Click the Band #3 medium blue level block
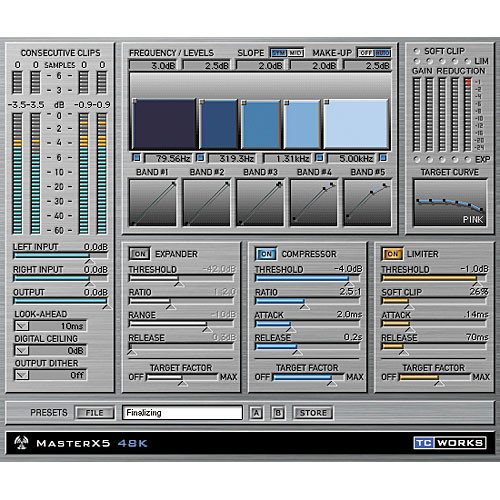500x500 pixels. coord(261,124)
